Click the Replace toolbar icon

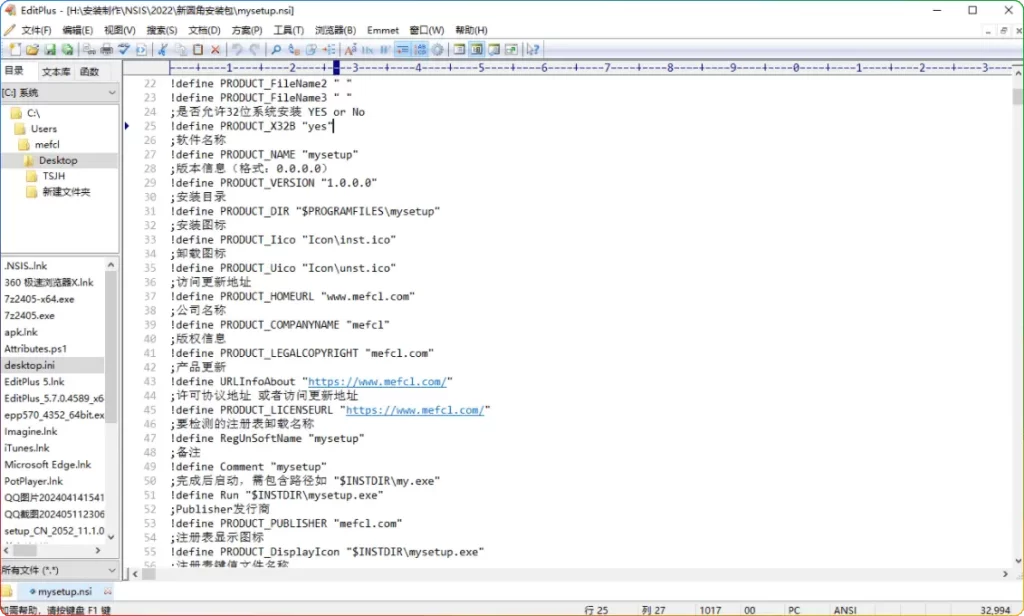(294, 50)
